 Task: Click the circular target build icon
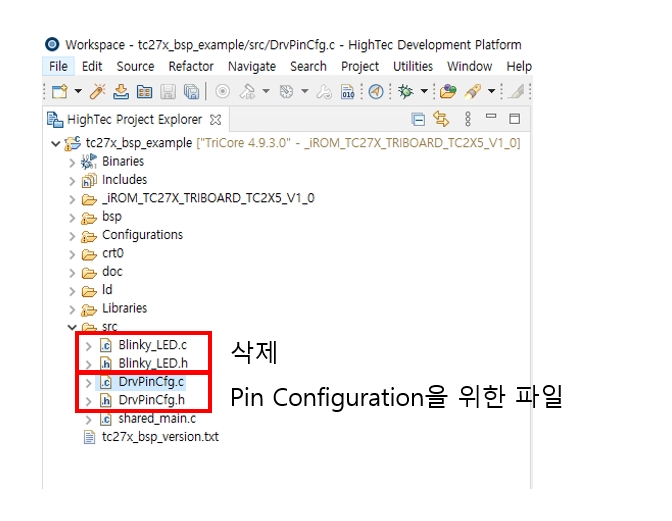(x=222, y=91)
